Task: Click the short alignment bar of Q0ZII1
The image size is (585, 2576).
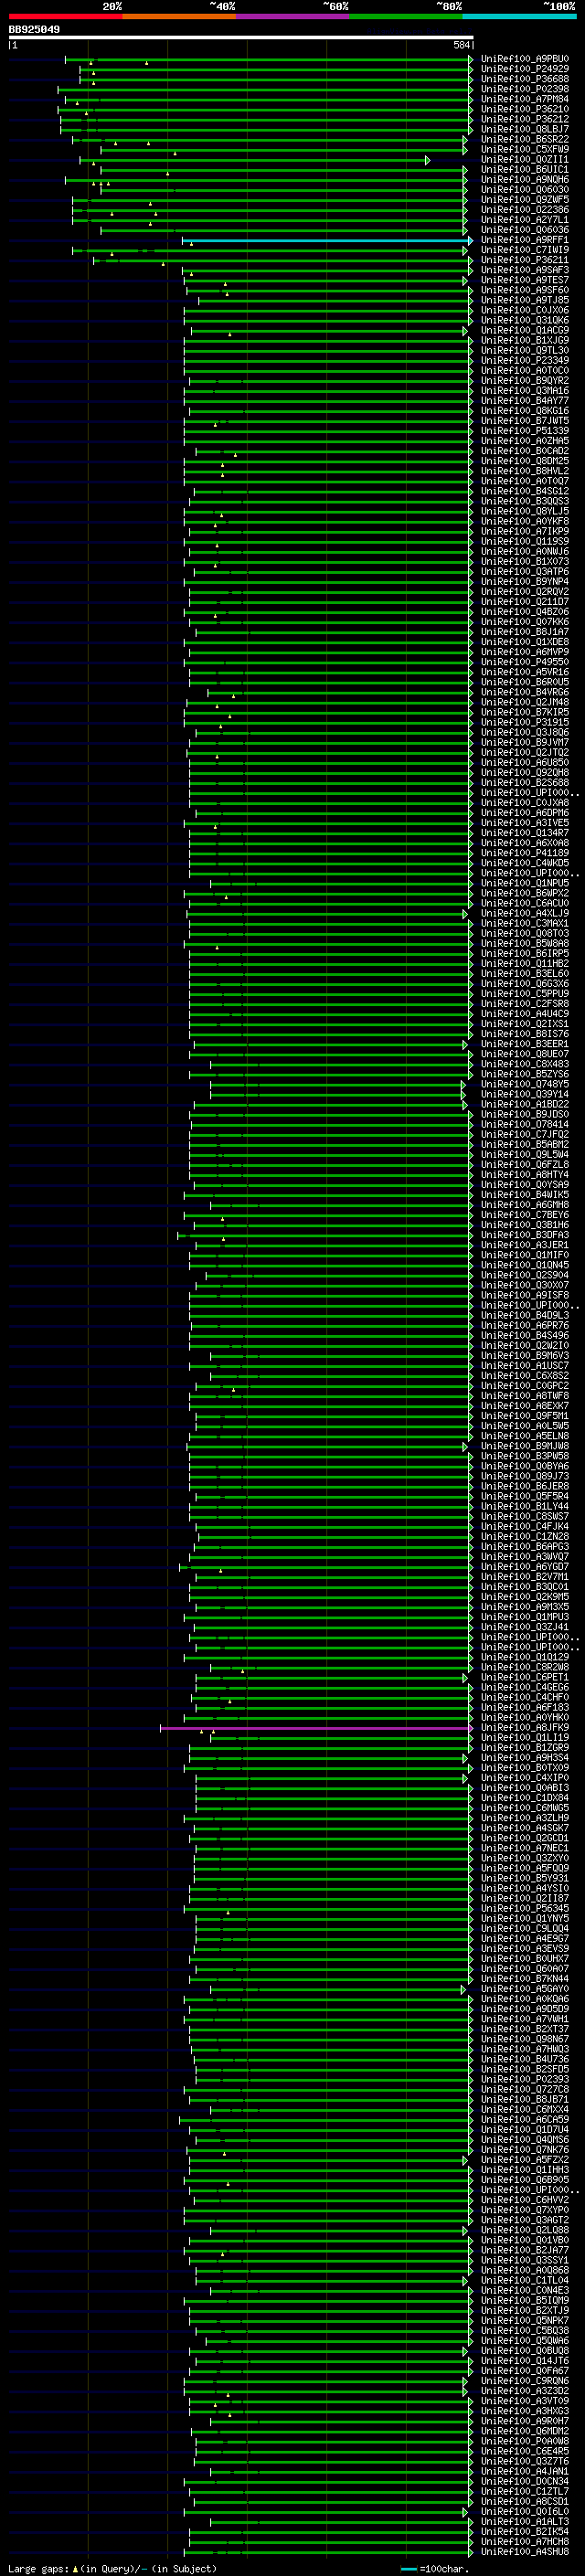Action: 254,160
